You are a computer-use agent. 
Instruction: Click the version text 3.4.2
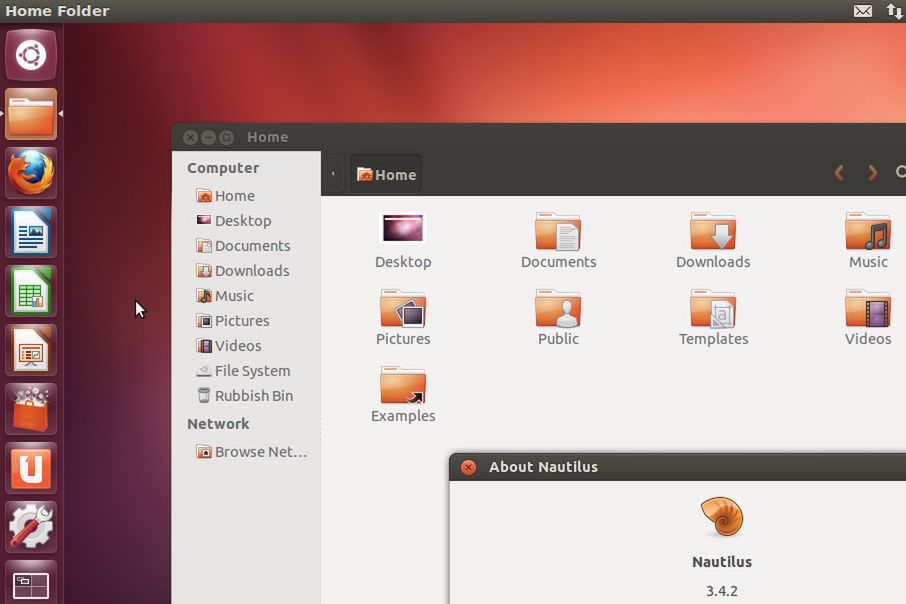(722, 591)
